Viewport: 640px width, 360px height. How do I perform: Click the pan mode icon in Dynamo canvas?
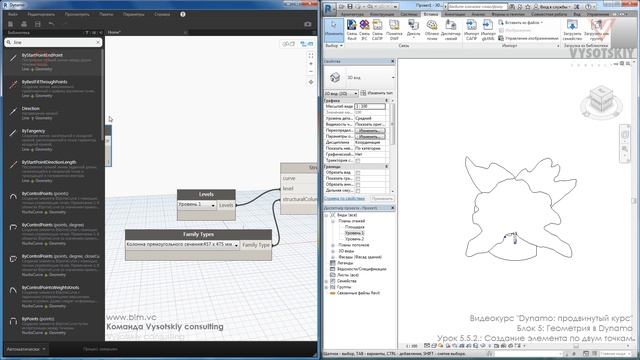(311, 82)
